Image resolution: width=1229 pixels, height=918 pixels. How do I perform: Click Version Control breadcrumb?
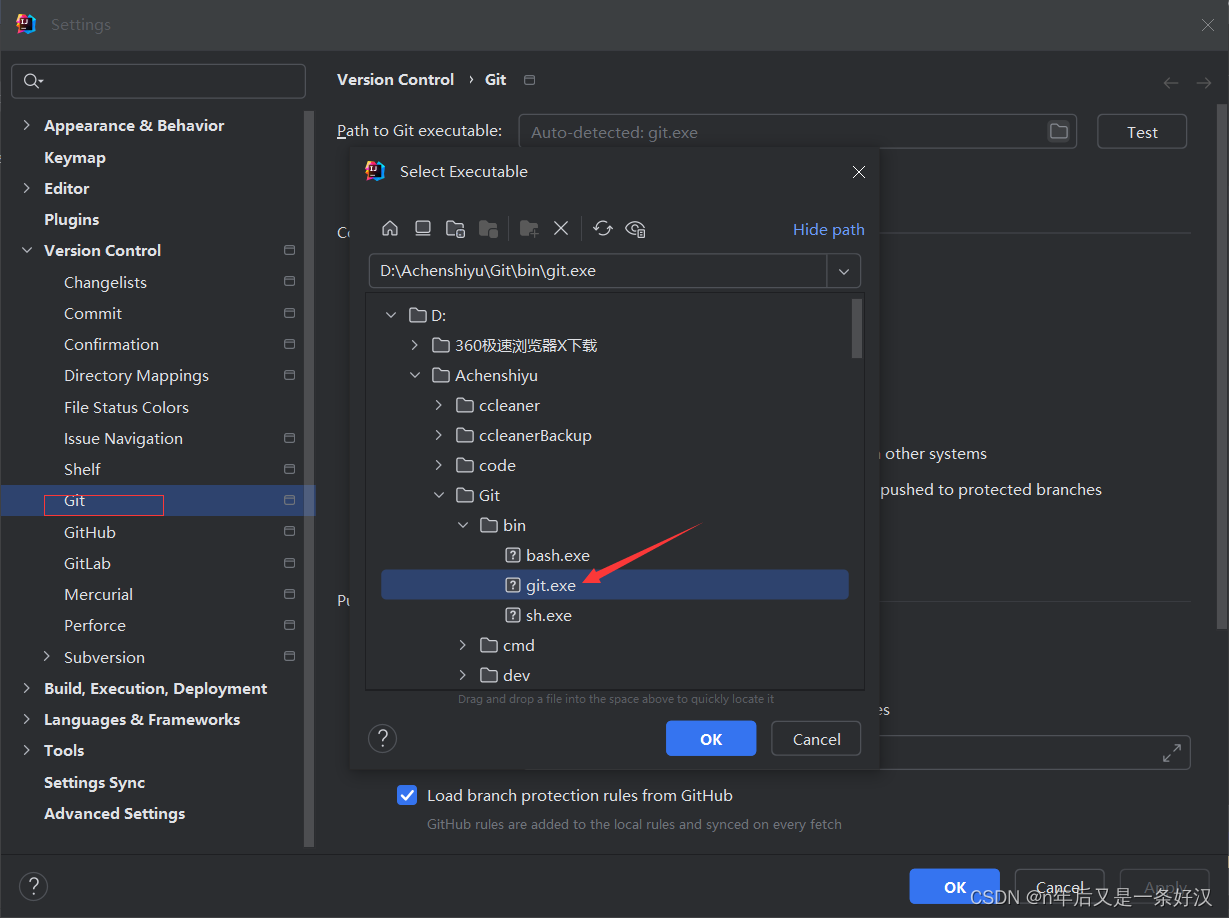pyautogui.click(x=396, y=79)
